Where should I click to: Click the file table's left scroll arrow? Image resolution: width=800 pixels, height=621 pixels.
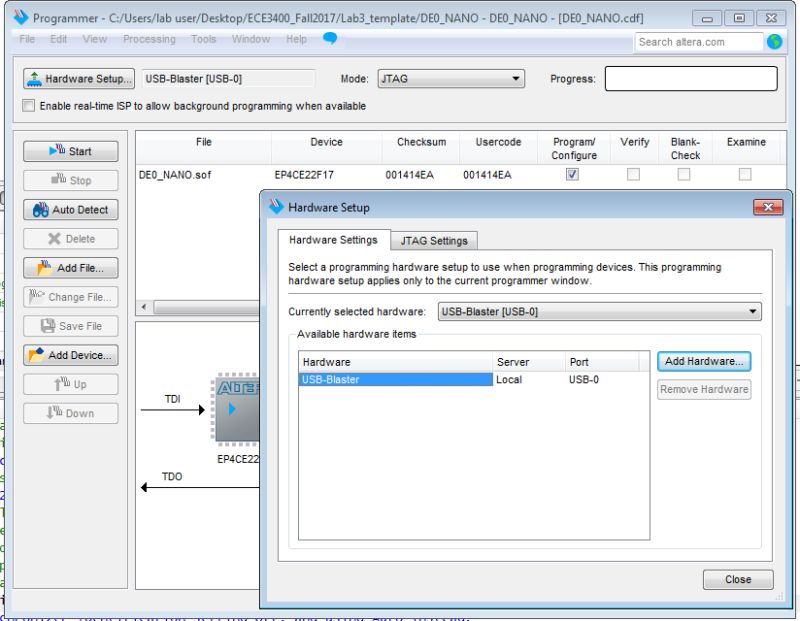pyautogui.click(x=144, y=307)
